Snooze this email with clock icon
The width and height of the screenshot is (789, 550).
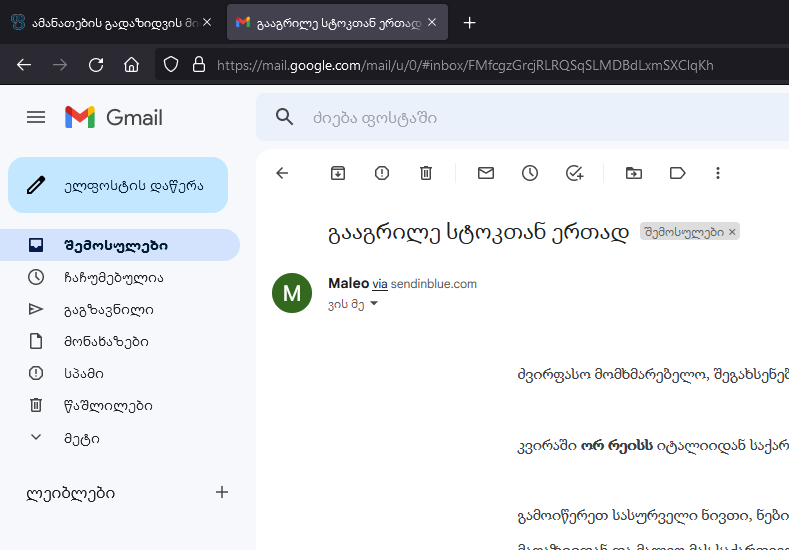coord(530,173)
